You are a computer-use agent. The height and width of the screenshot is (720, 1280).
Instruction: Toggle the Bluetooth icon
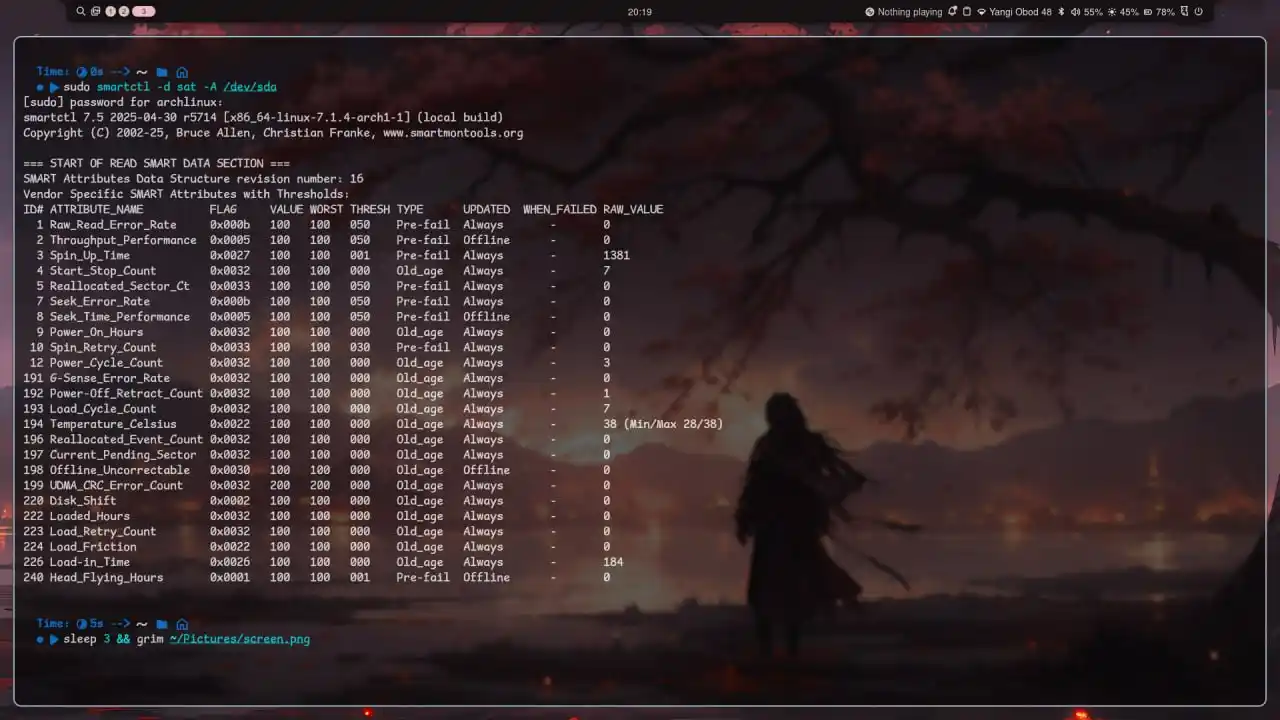[x=1062, y=12]
